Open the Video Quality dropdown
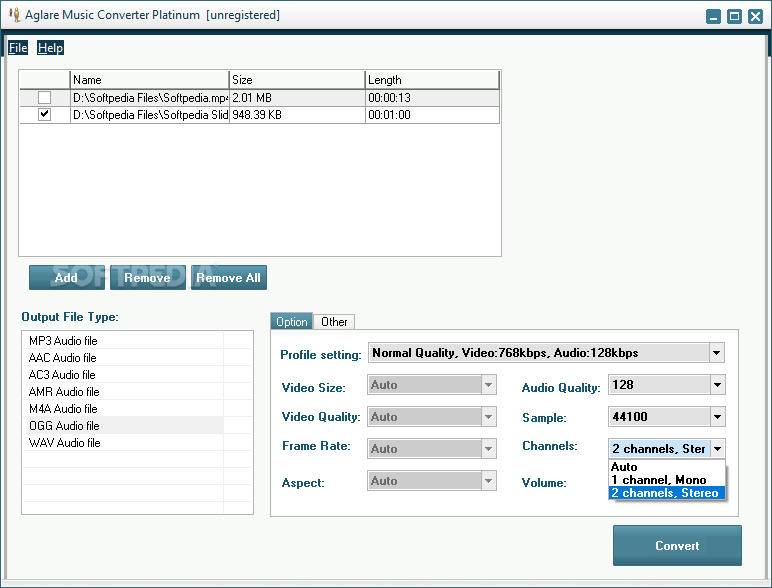Viewport: 772px width, 588px height. pyautogui.click(x=488, y=417)
